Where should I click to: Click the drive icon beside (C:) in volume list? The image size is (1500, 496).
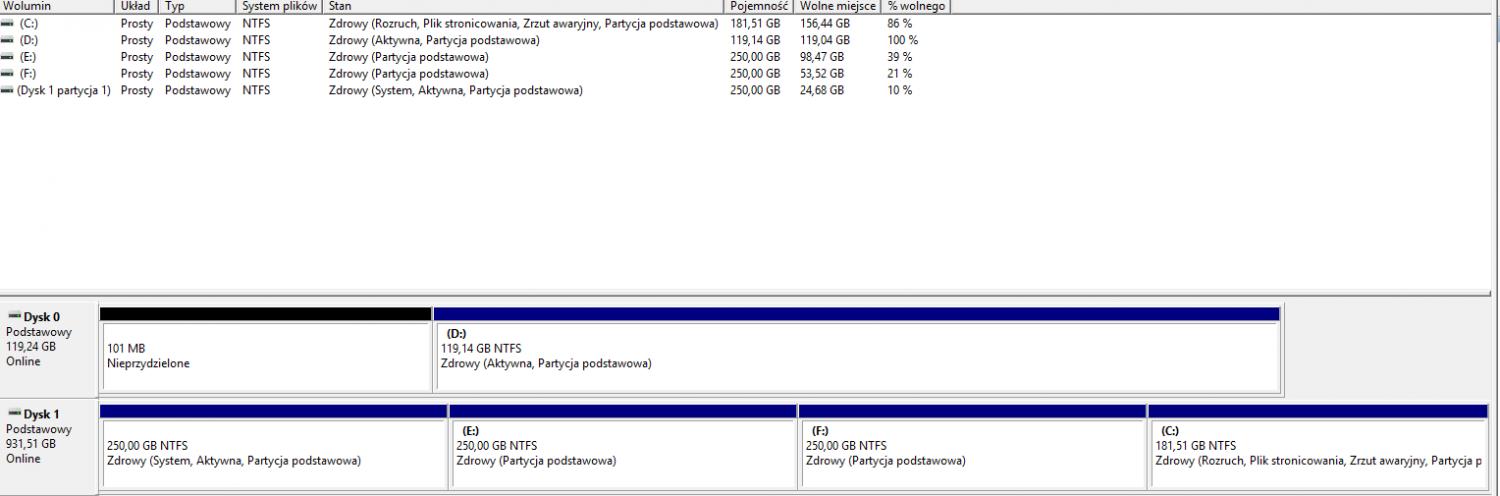[x=8, y=23]
